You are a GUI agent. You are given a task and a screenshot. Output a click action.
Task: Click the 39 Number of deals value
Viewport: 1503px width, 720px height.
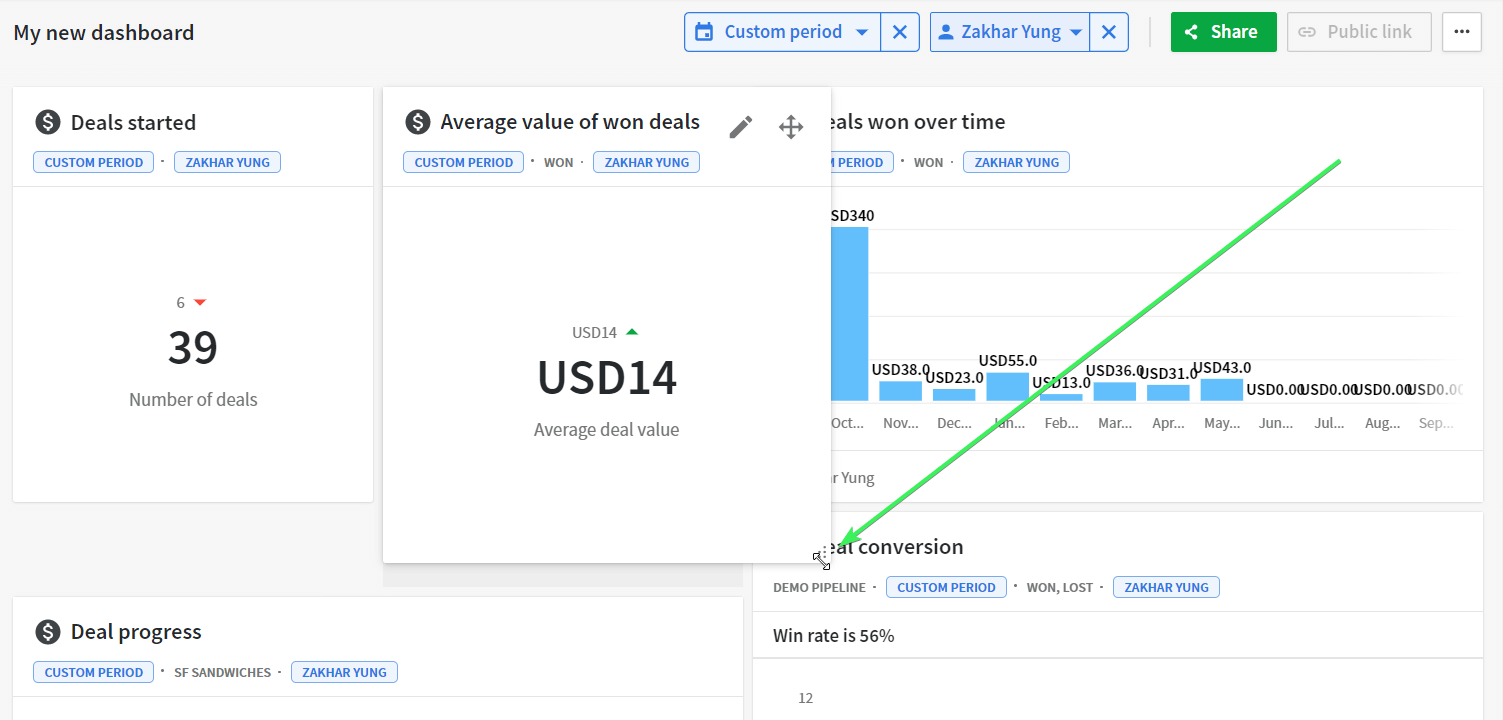pyautogui.click(x=193, y=347)
